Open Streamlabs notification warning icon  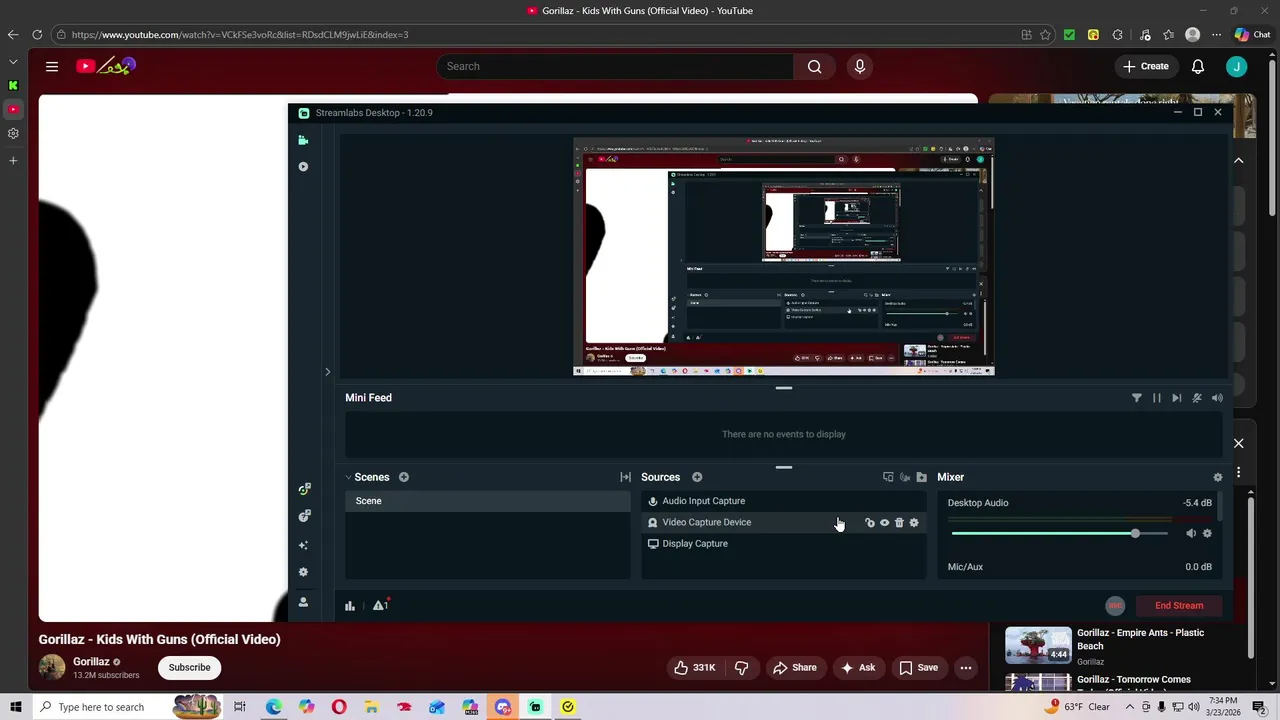coord(380,605)
